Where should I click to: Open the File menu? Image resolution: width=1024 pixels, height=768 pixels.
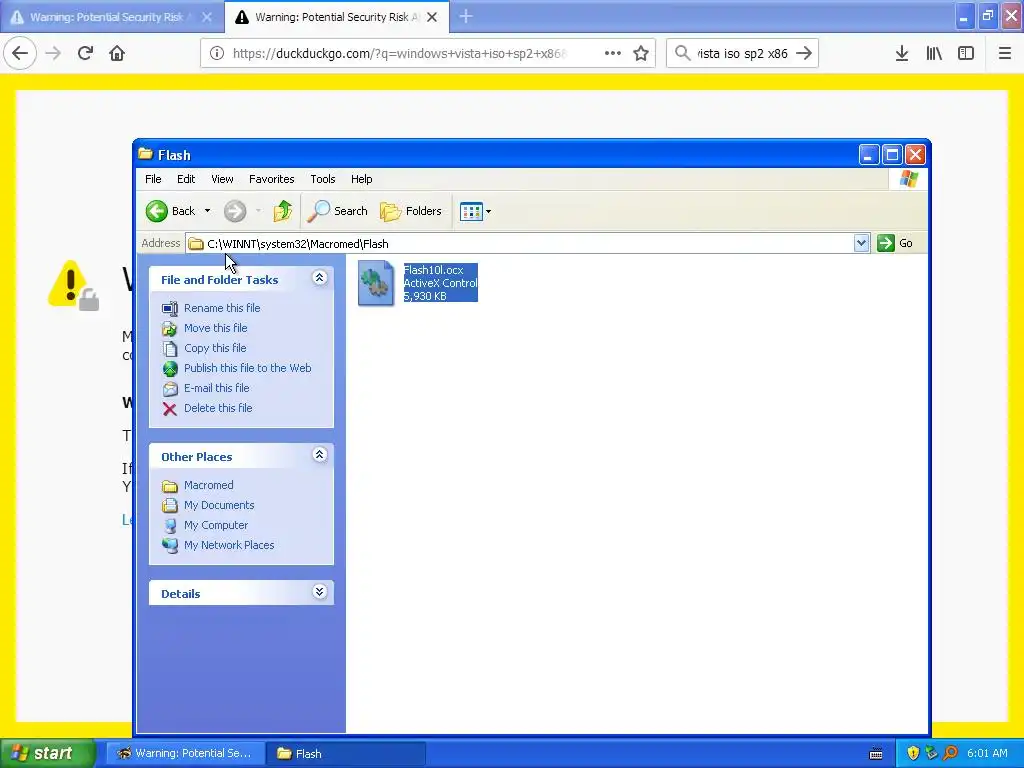pos(153,179)
